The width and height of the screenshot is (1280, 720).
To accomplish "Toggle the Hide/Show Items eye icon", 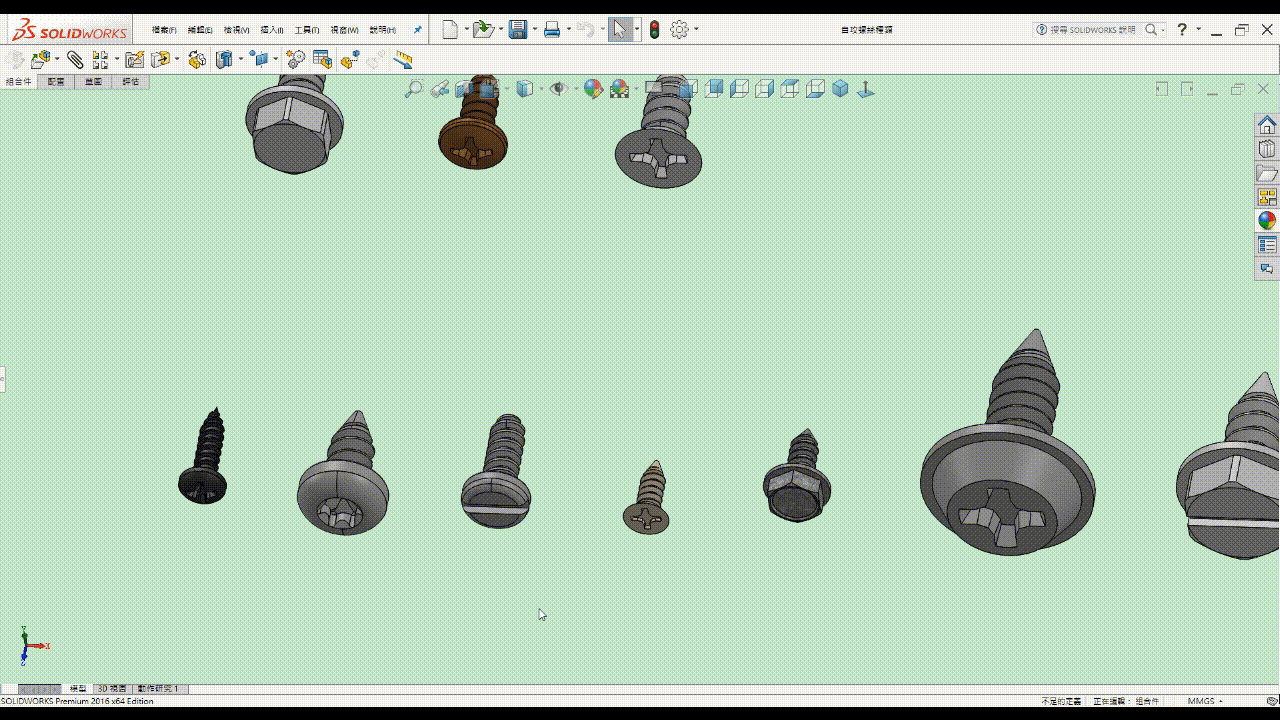I will tap(558, 89).
